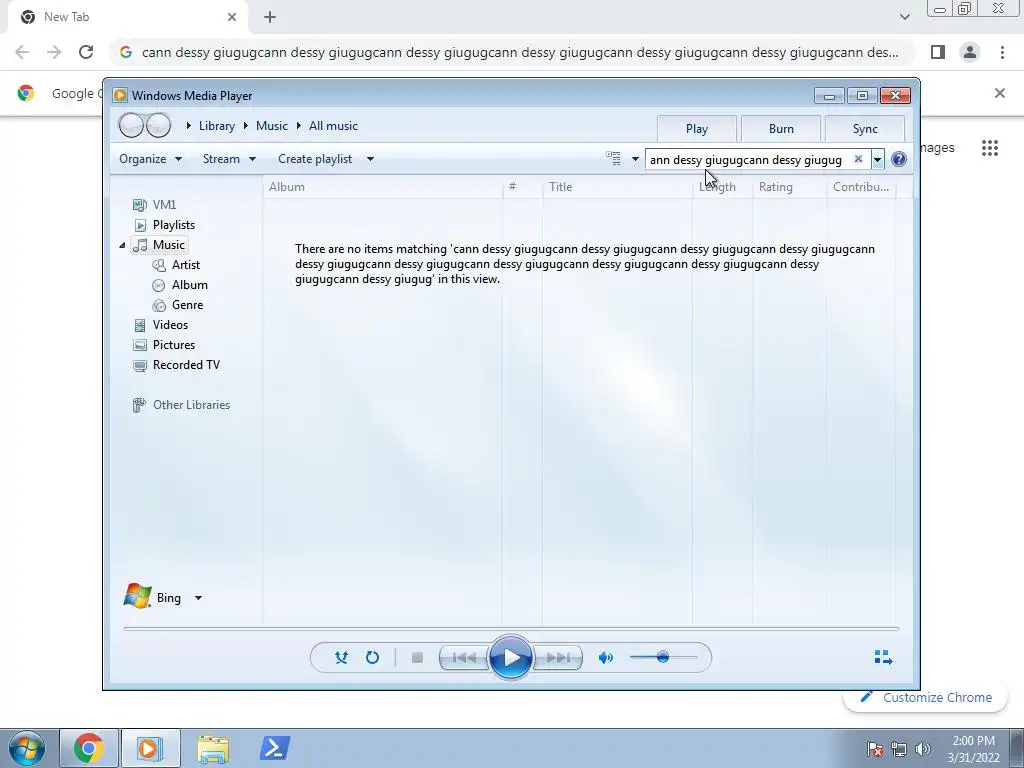Viewport: 1024px width, 768px height.
Task: Switch to the Sync tab
Action: [x=865, y=129]
